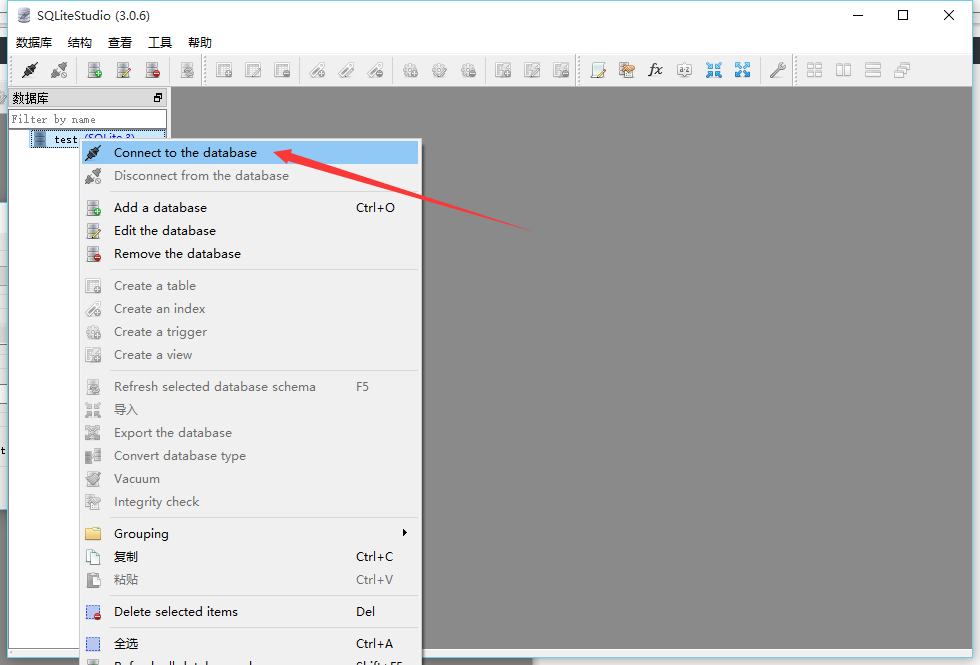Choose Delete selected items
The image size is (980, 665).
pos(250,612)
